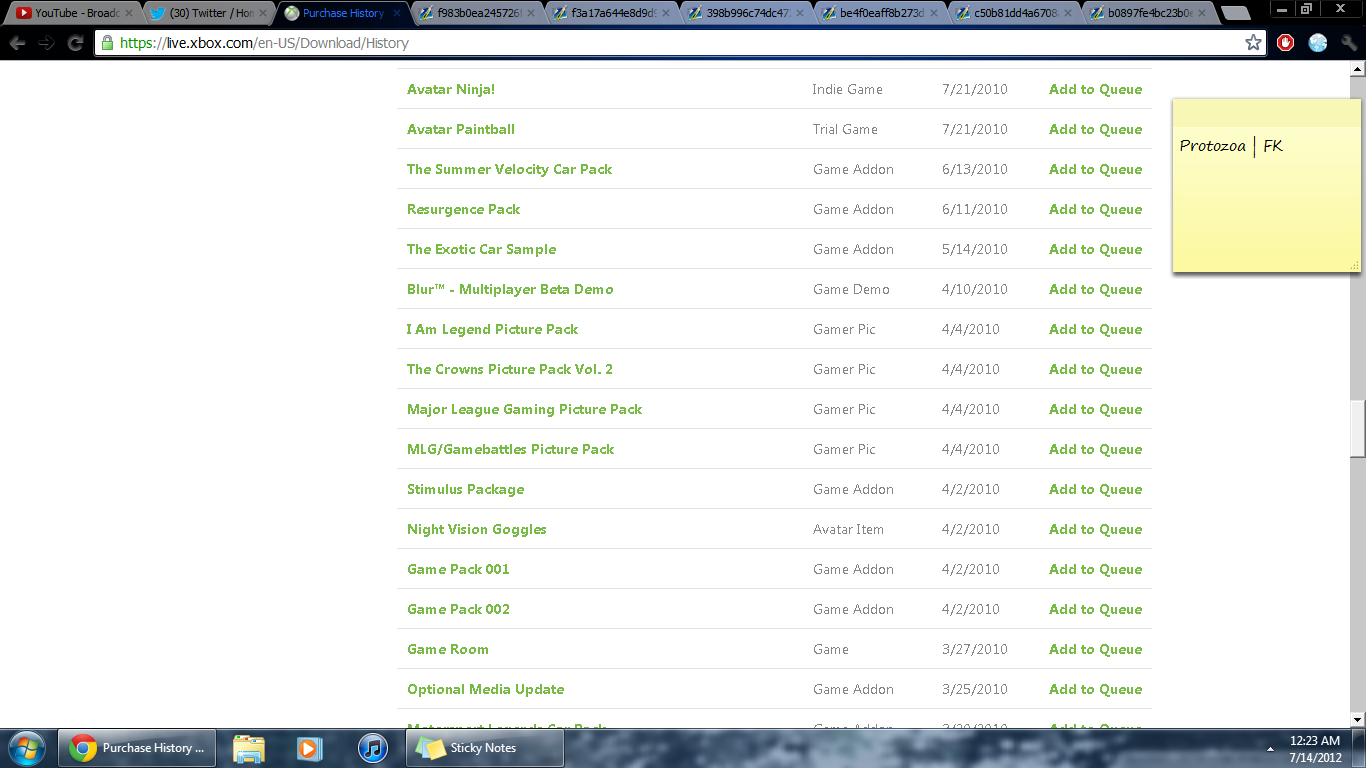Open the Stimulus Package link

click(465, 489)
